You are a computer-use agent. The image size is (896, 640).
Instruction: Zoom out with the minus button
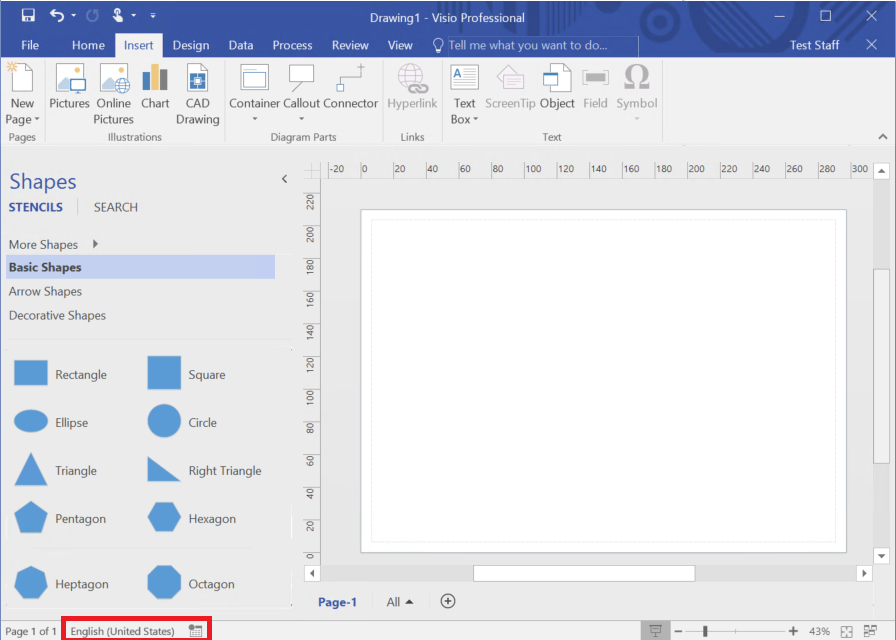pyautogui.click(x=678, y=631)
